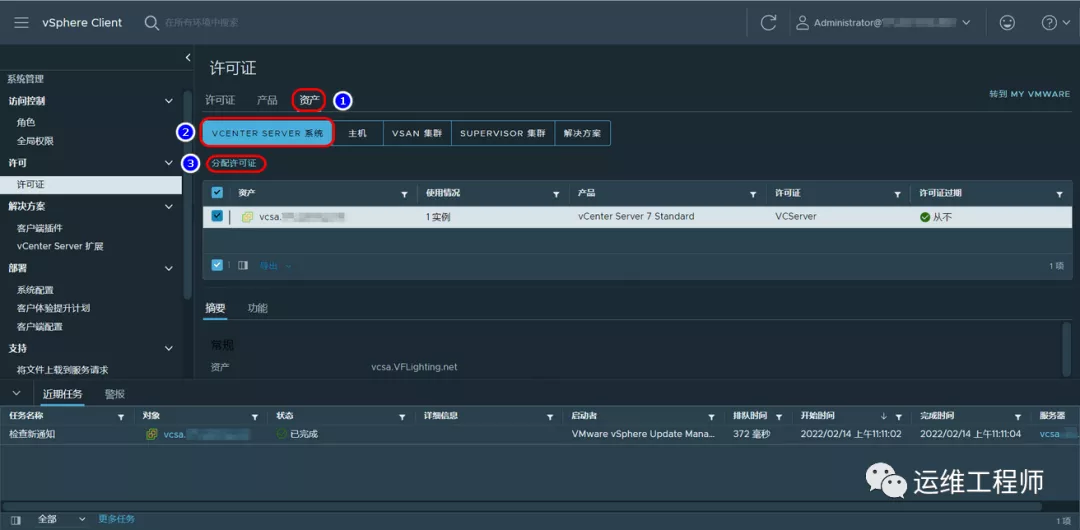1080x530 pixels.
Task: Collapse the 访问控制 sidebar section
Action: (169, 101)
